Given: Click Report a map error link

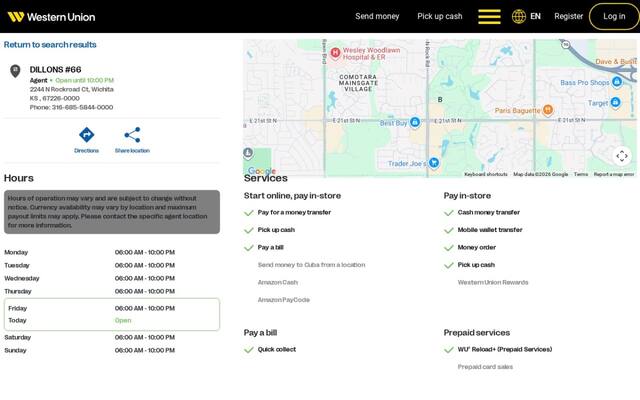Looking at the screenshot, I should [614, 174].
